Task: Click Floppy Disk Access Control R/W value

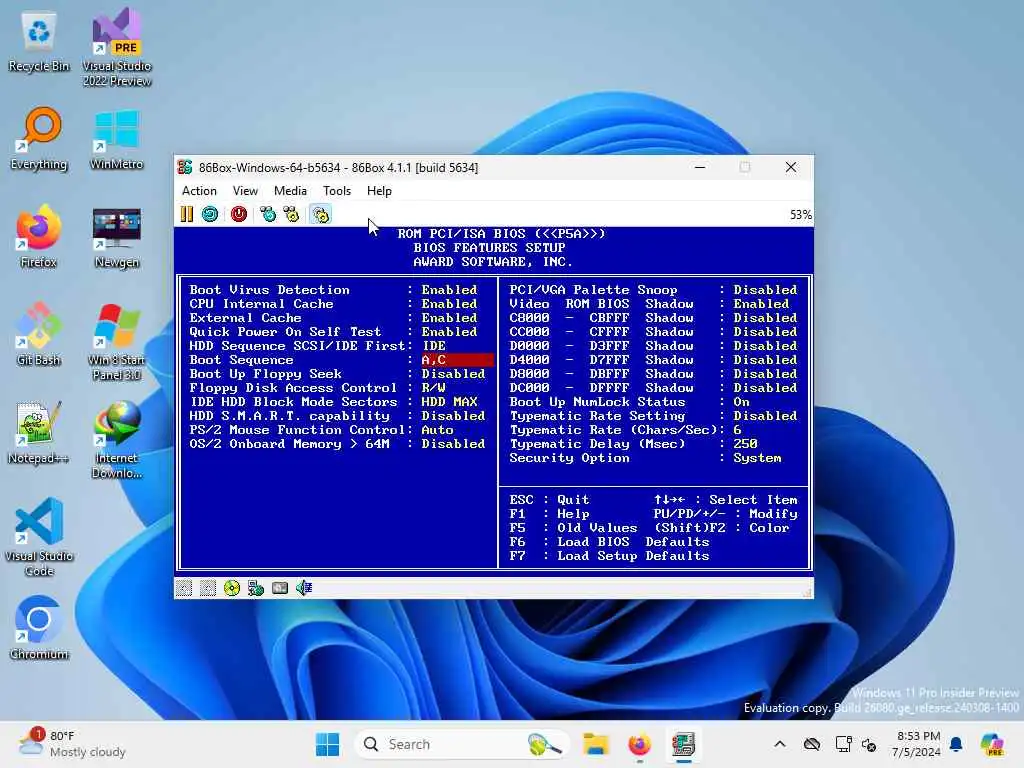Action: point(434,388)
